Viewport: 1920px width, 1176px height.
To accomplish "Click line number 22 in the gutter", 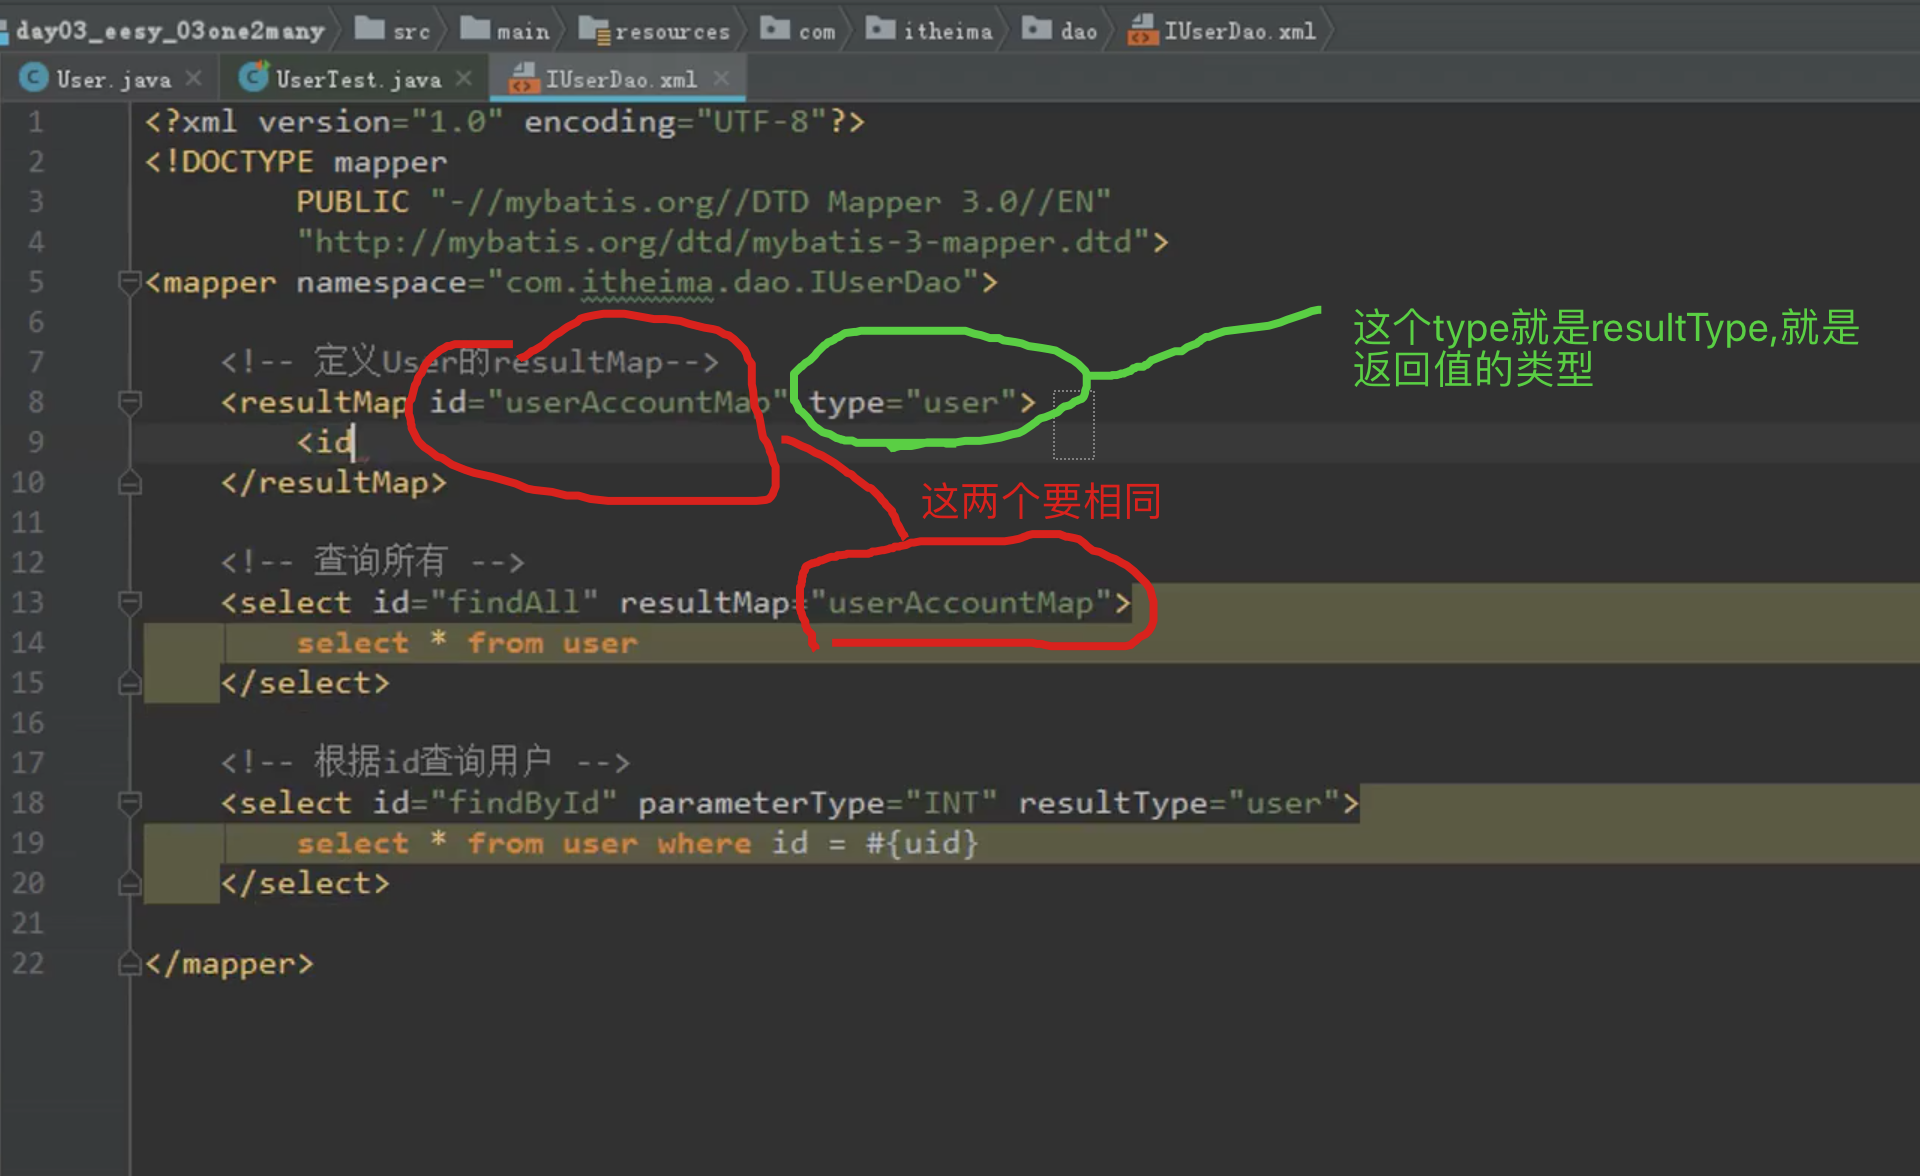I will (x=28, y=964).
